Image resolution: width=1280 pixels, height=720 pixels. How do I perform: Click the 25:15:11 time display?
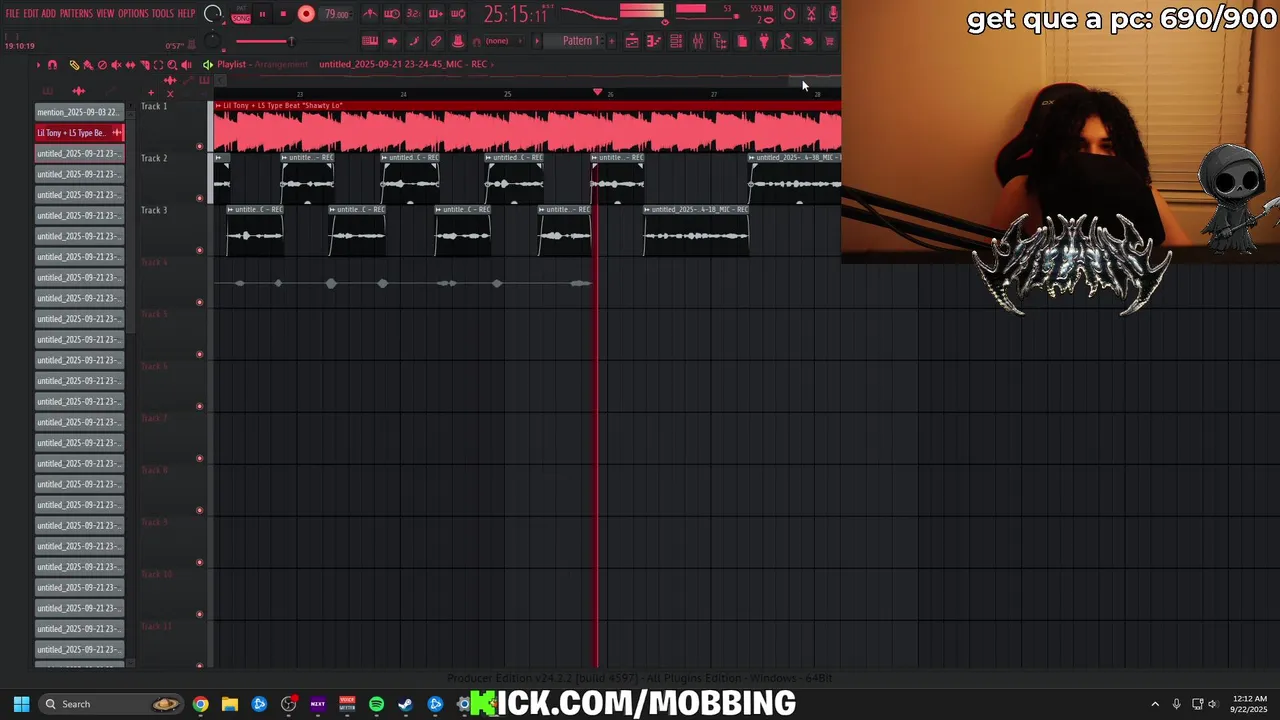[x=515, y=14]
